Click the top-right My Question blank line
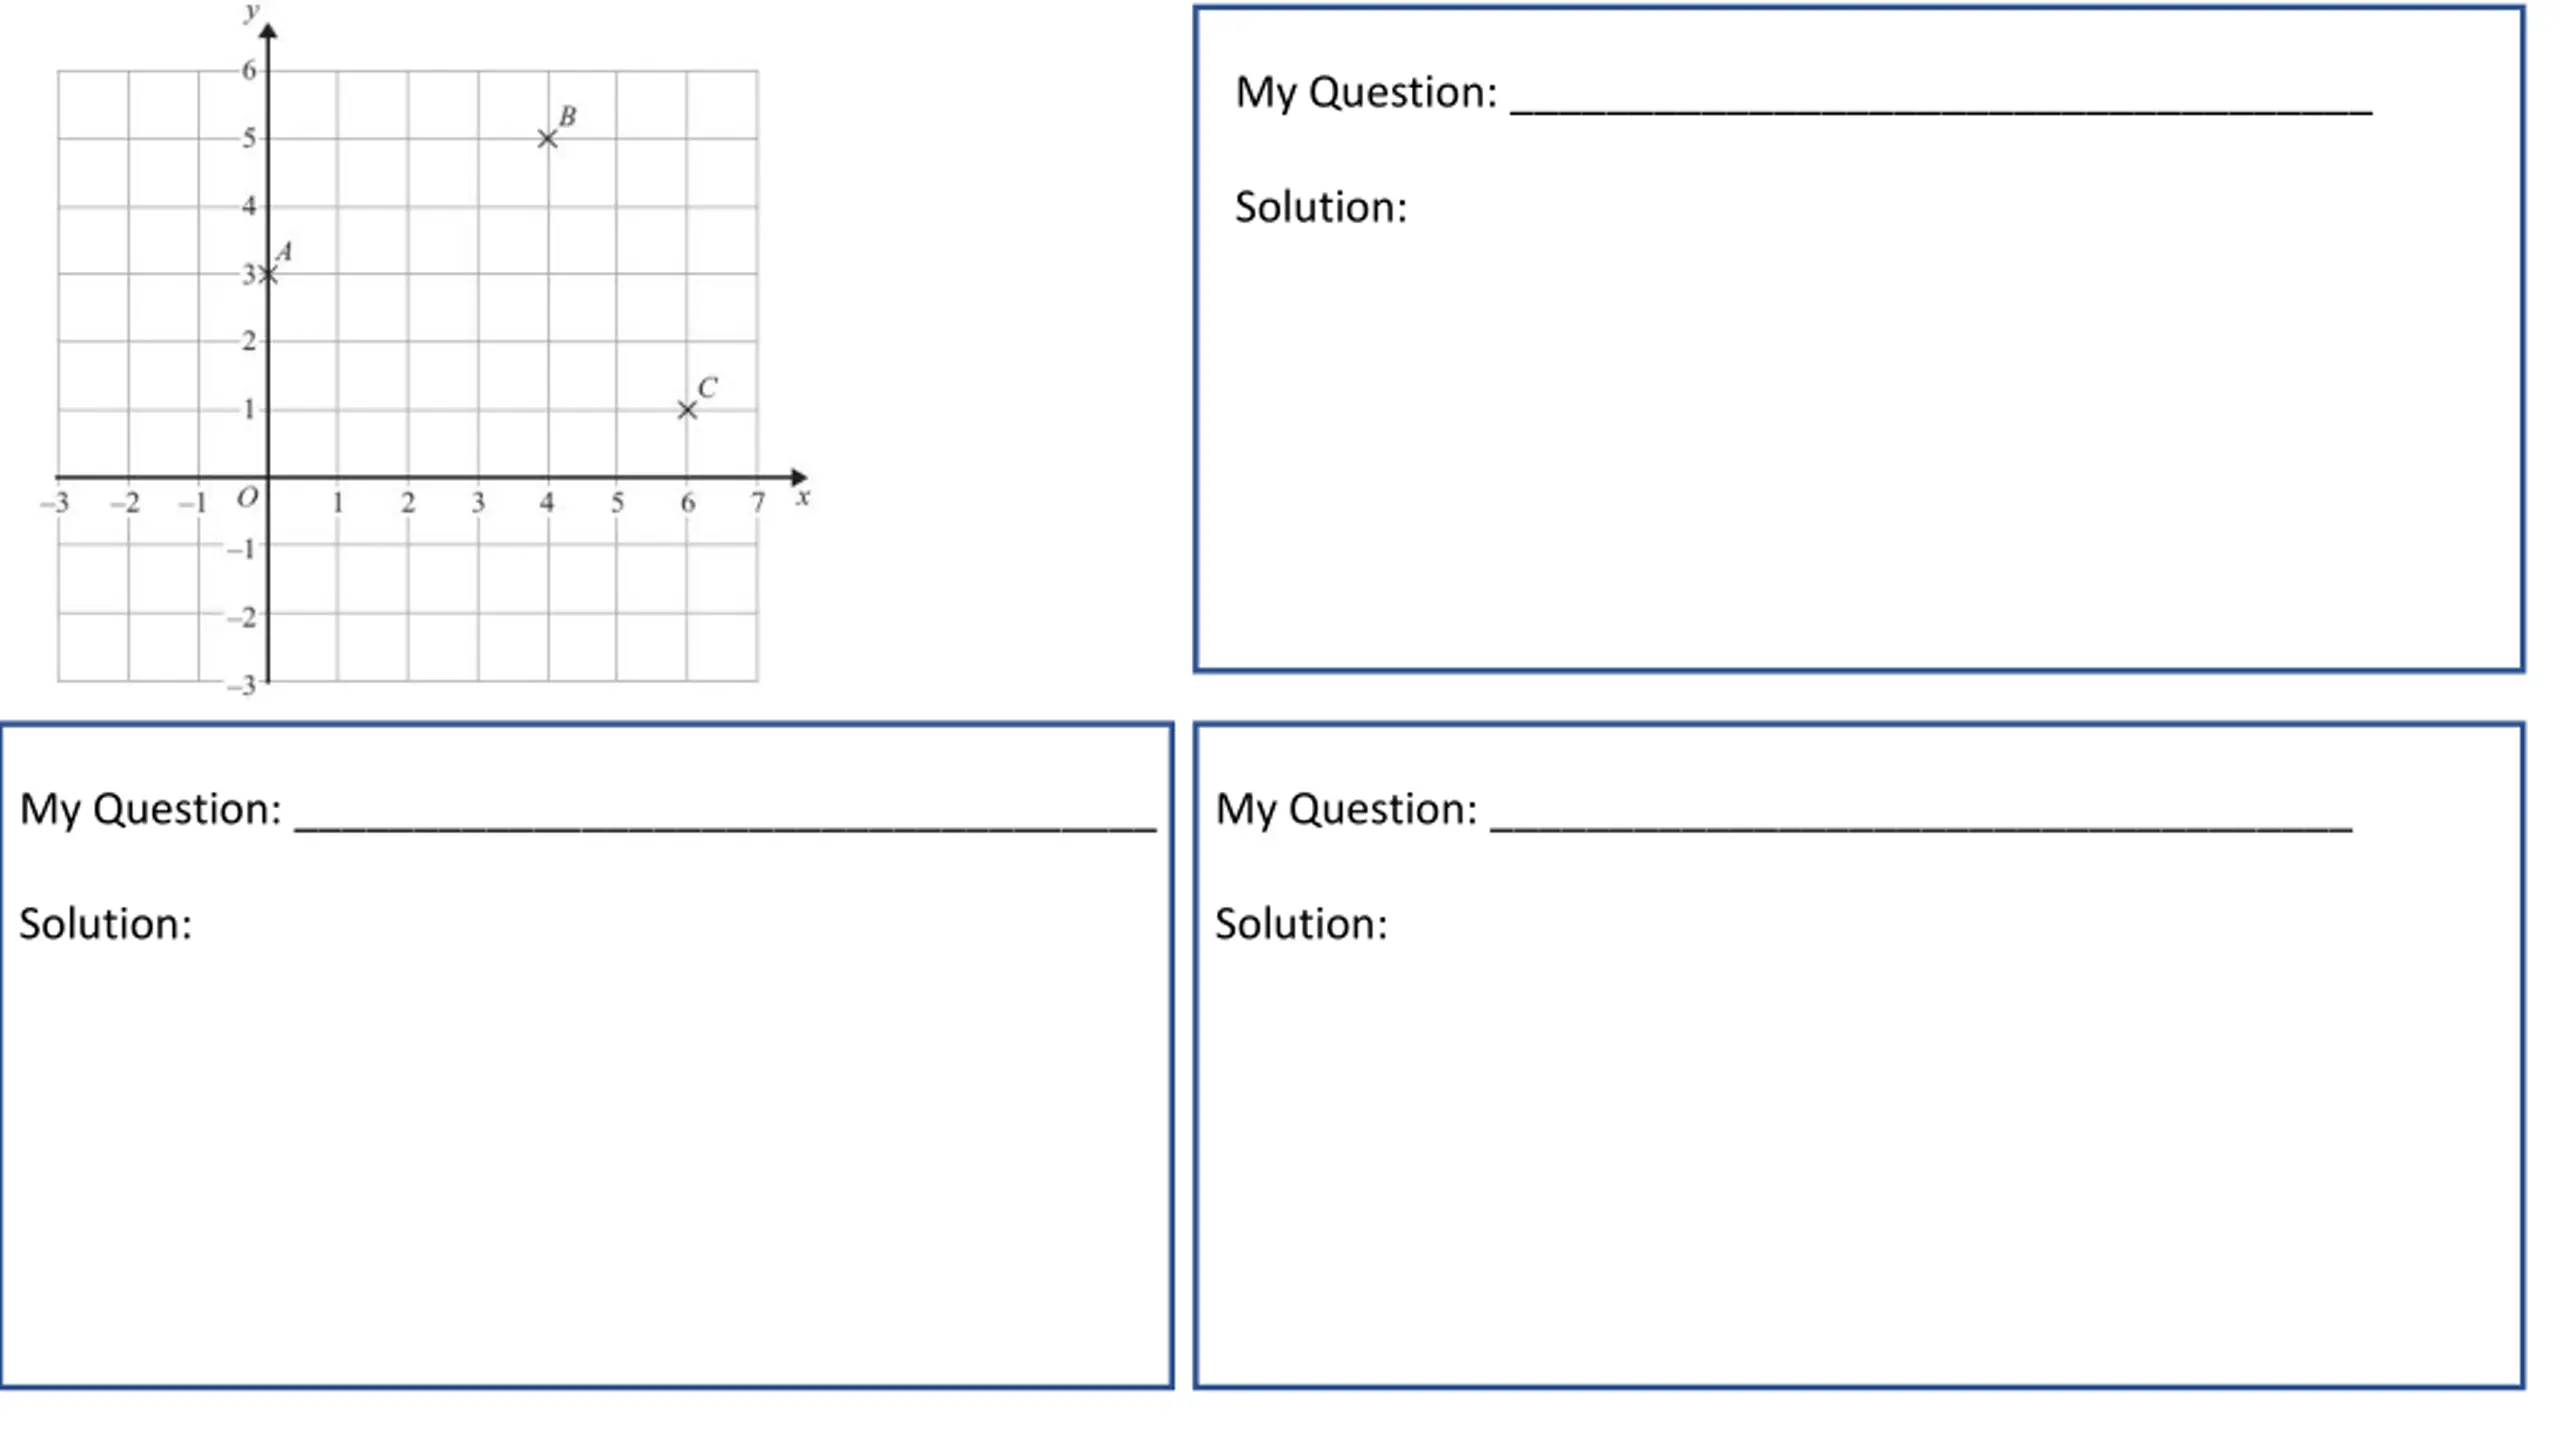 click(x=1940, y=112)
